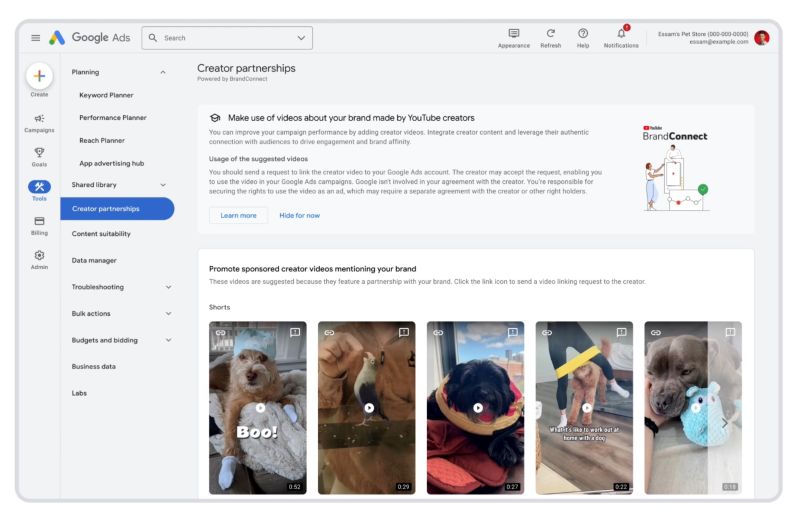This screenshot has width=800, height=523.
Task: Open Data manager
Action: tap(94, 260)
